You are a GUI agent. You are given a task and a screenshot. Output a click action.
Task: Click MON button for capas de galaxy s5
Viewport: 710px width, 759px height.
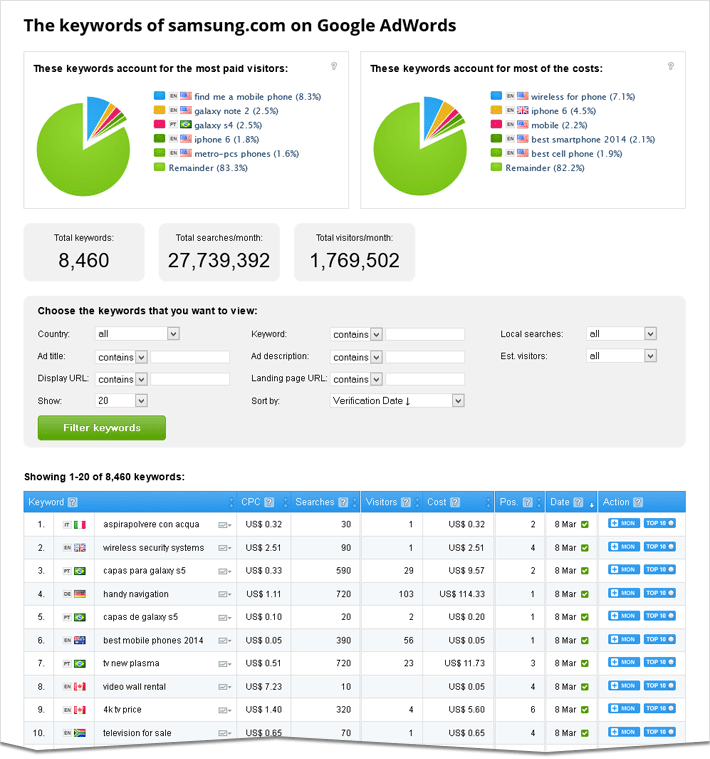[x=624, y=616]
